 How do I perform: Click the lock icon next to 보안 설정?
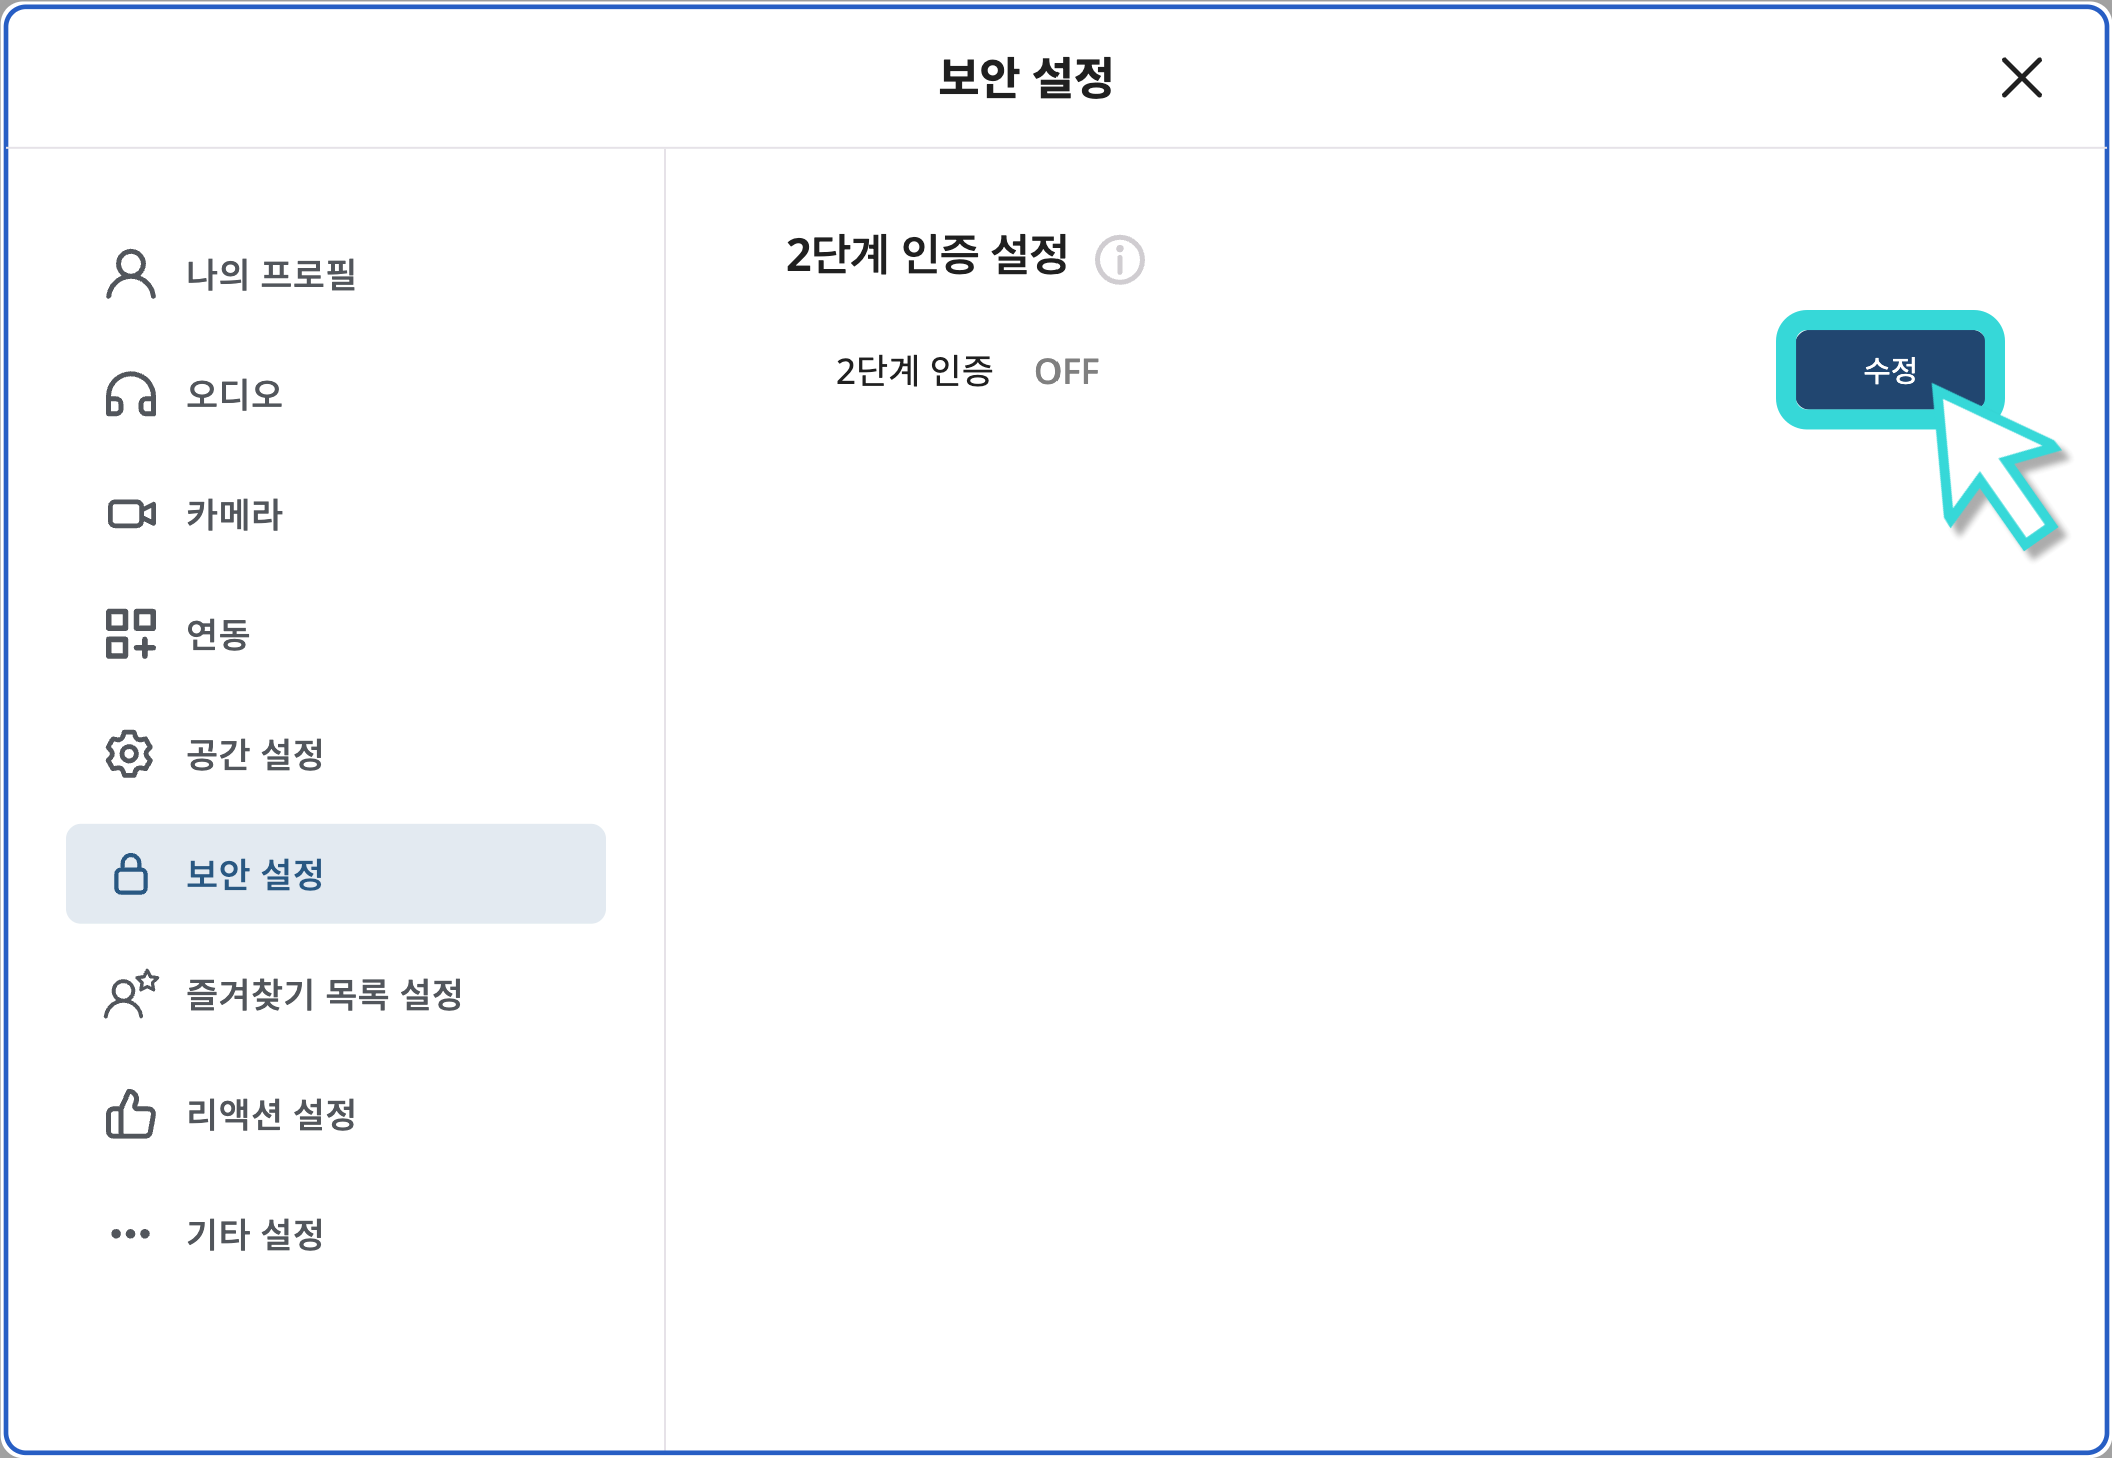pyautogui.click(x=131, y=875)
